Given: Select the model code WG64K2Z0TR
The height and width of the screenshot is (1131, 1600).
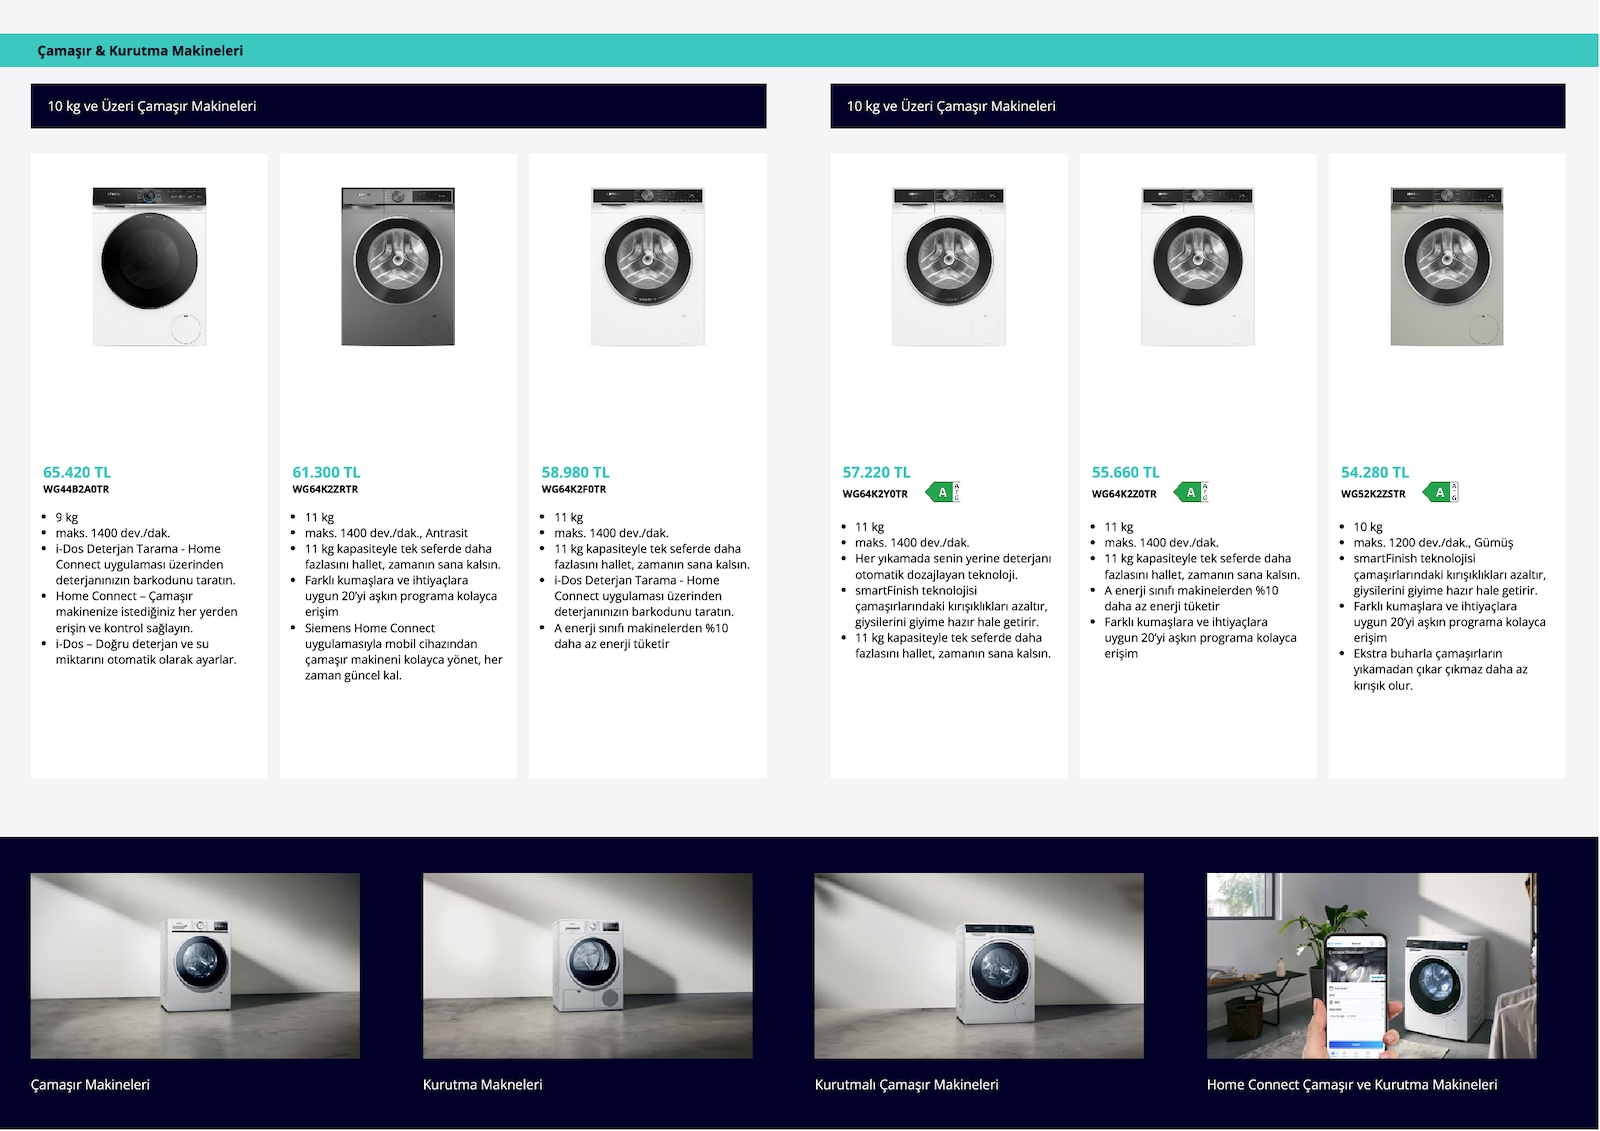Looking at the screenshot, I should click(x=1124, y=494).
